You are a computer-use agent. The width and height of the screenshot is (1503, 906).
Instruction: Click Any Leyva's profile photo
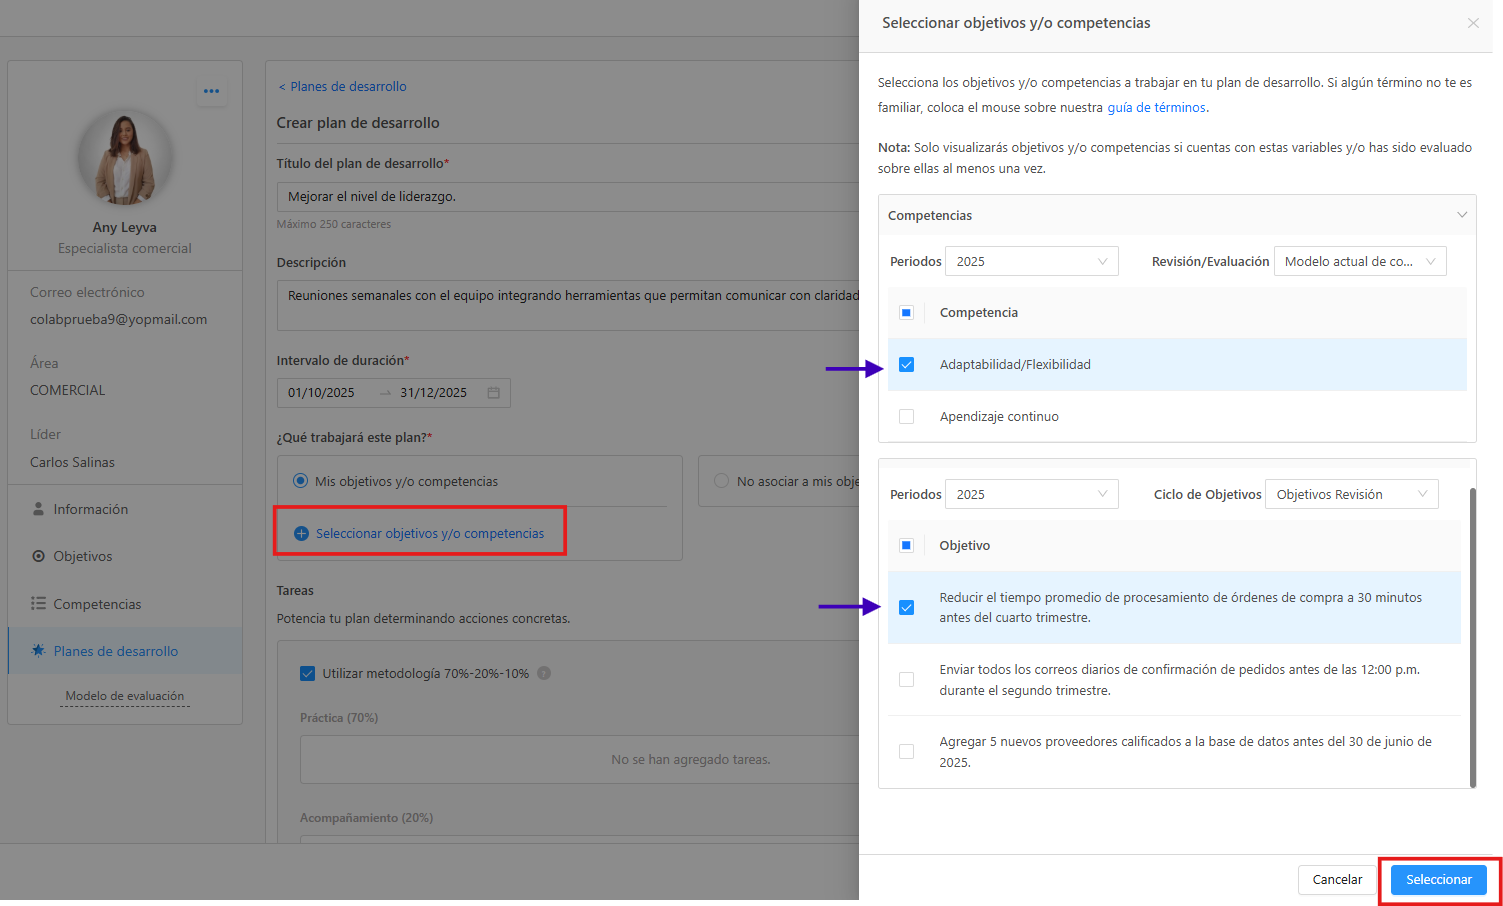click(125, 156)
